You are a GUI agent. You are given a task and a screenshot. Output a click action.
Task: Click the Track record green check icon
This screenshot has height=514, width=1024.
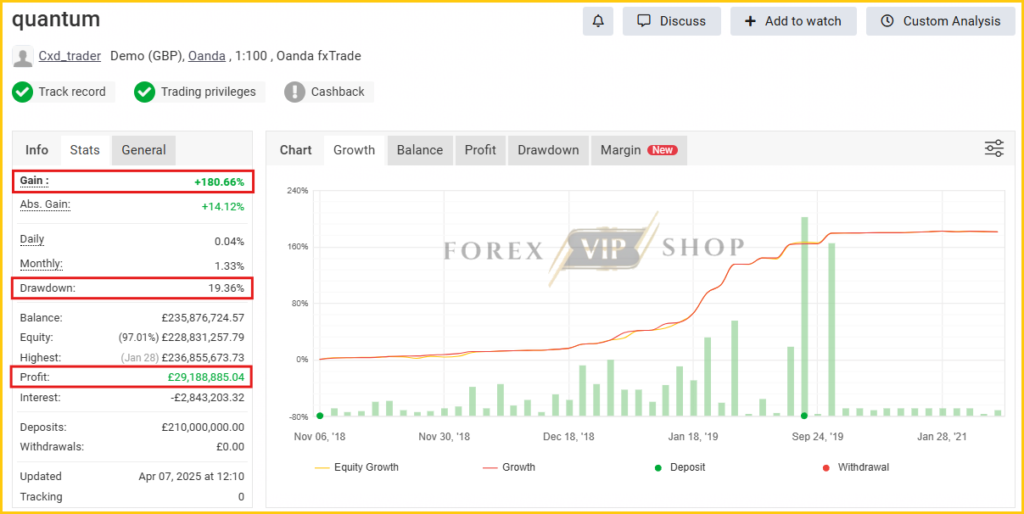pos(22,92)
